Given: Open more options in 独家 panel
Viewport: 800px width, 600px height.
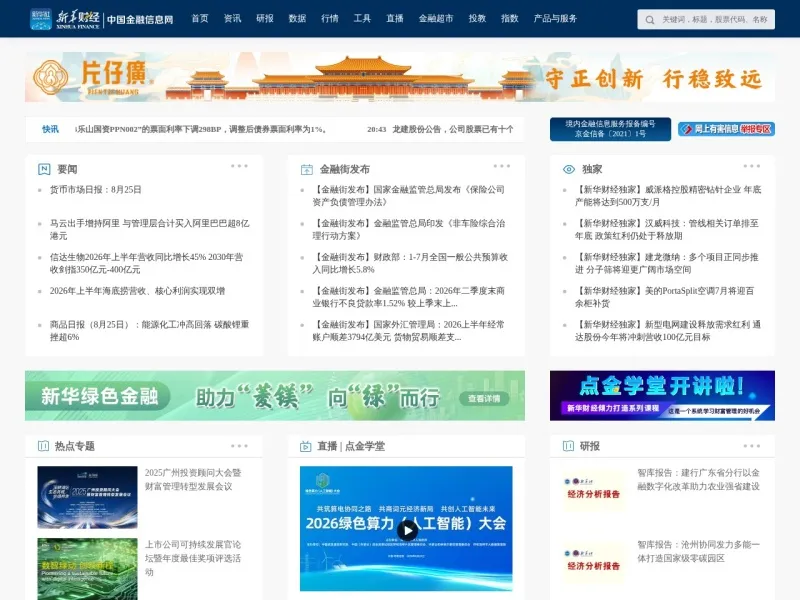Looking at the screenshot, I should tap(752, 166).
